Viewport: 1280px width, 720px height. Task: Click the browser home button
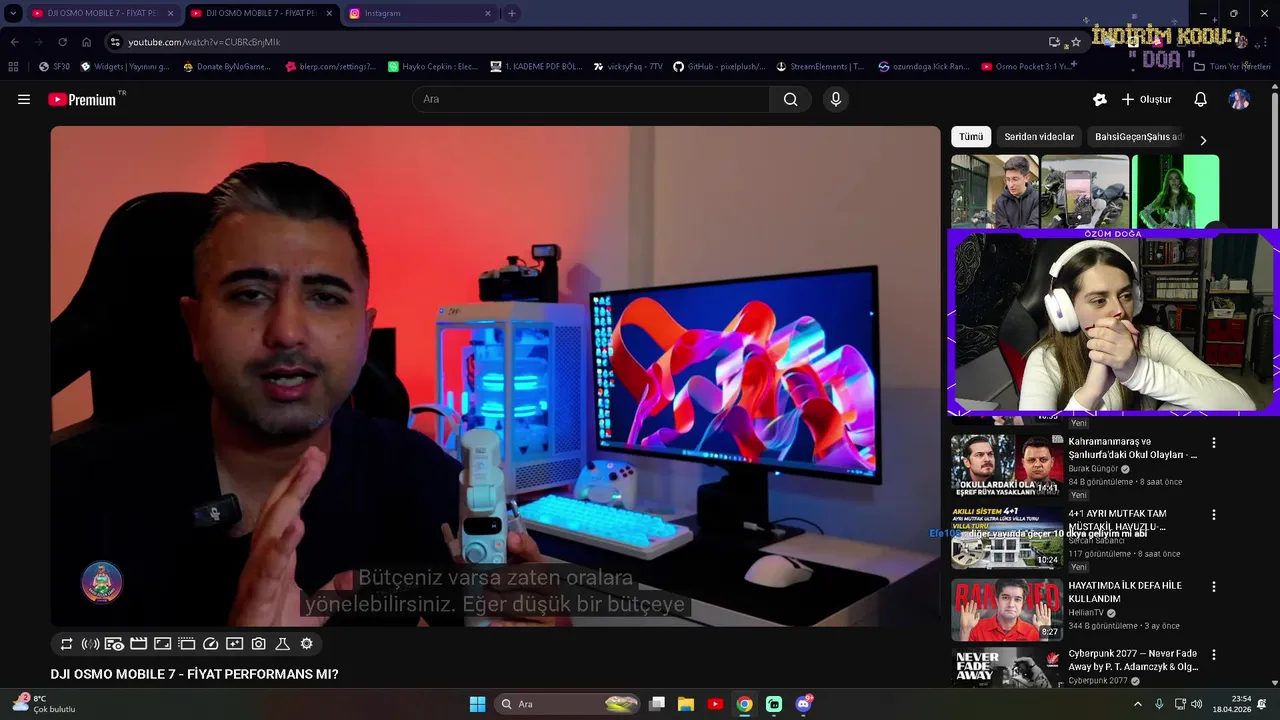pos(86,42)
